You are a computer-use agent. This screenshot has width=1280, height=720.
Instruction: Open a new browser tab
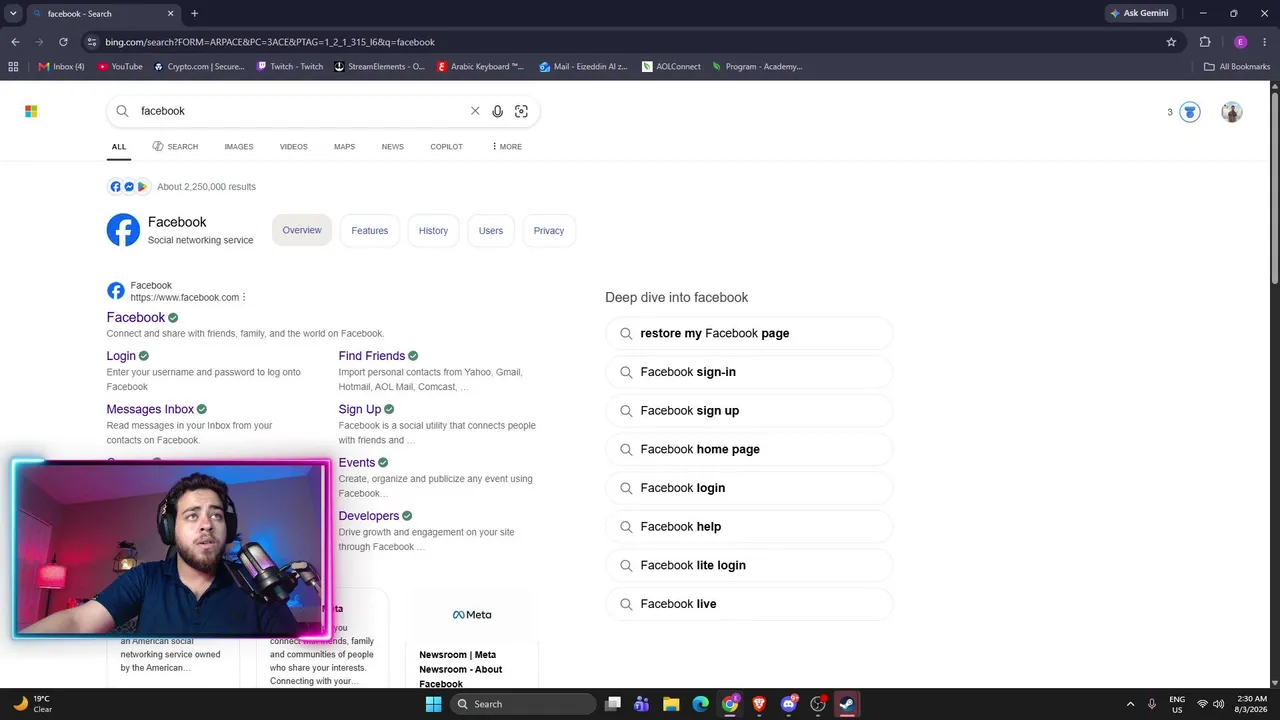tap(194, 14)
